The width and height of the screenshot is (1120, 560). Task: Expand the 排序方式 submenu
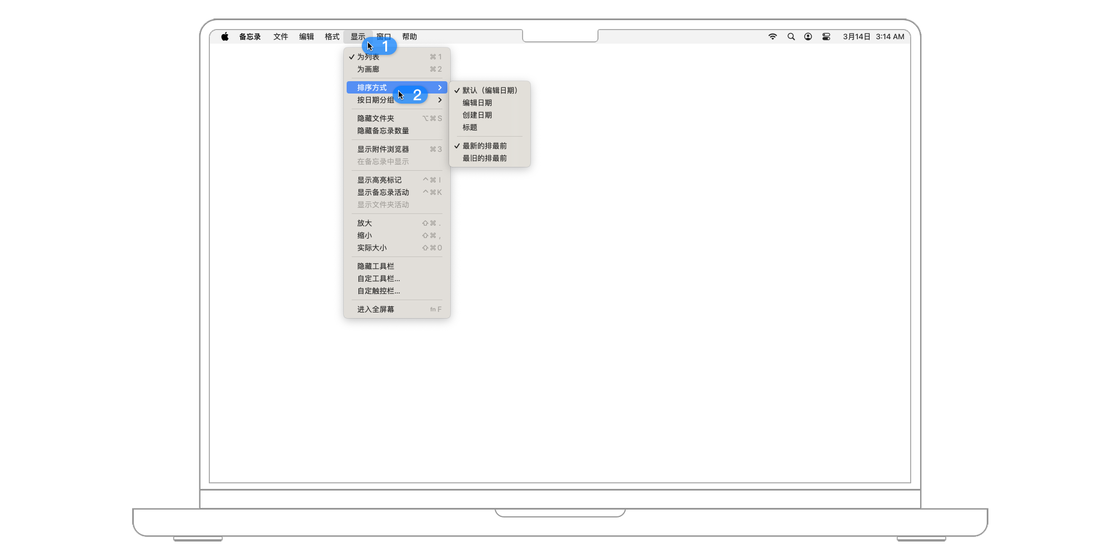click(396, 88)
